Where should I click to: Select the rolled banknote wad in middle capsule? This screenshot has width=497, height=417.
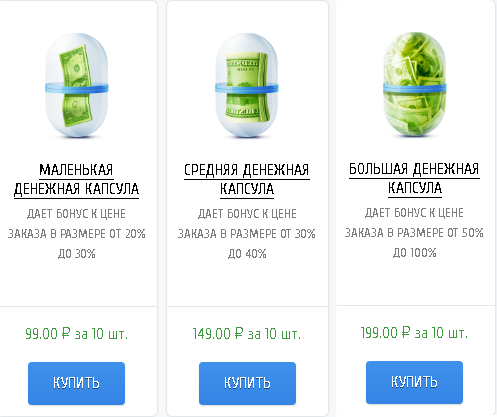pyautogui.click(x=247, y=87)
